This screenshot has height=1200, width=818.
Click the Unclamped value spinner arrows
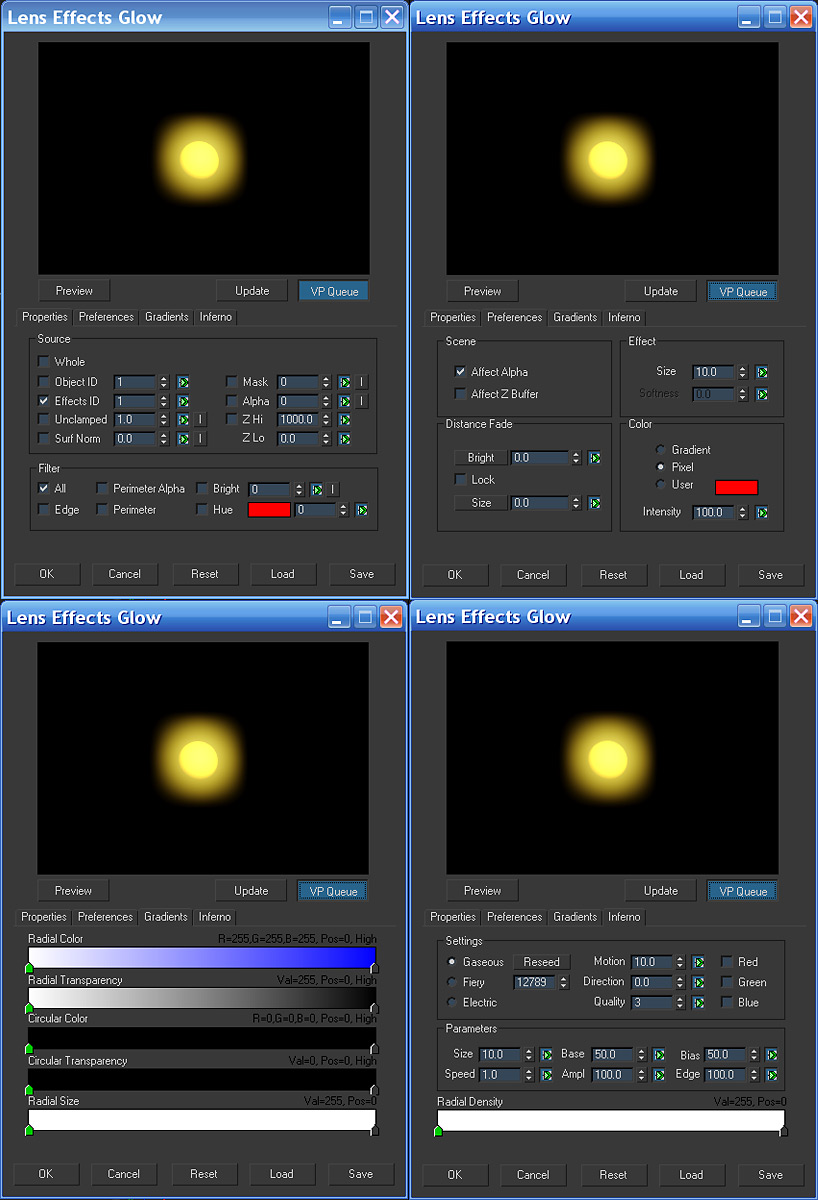coord(164,420)
